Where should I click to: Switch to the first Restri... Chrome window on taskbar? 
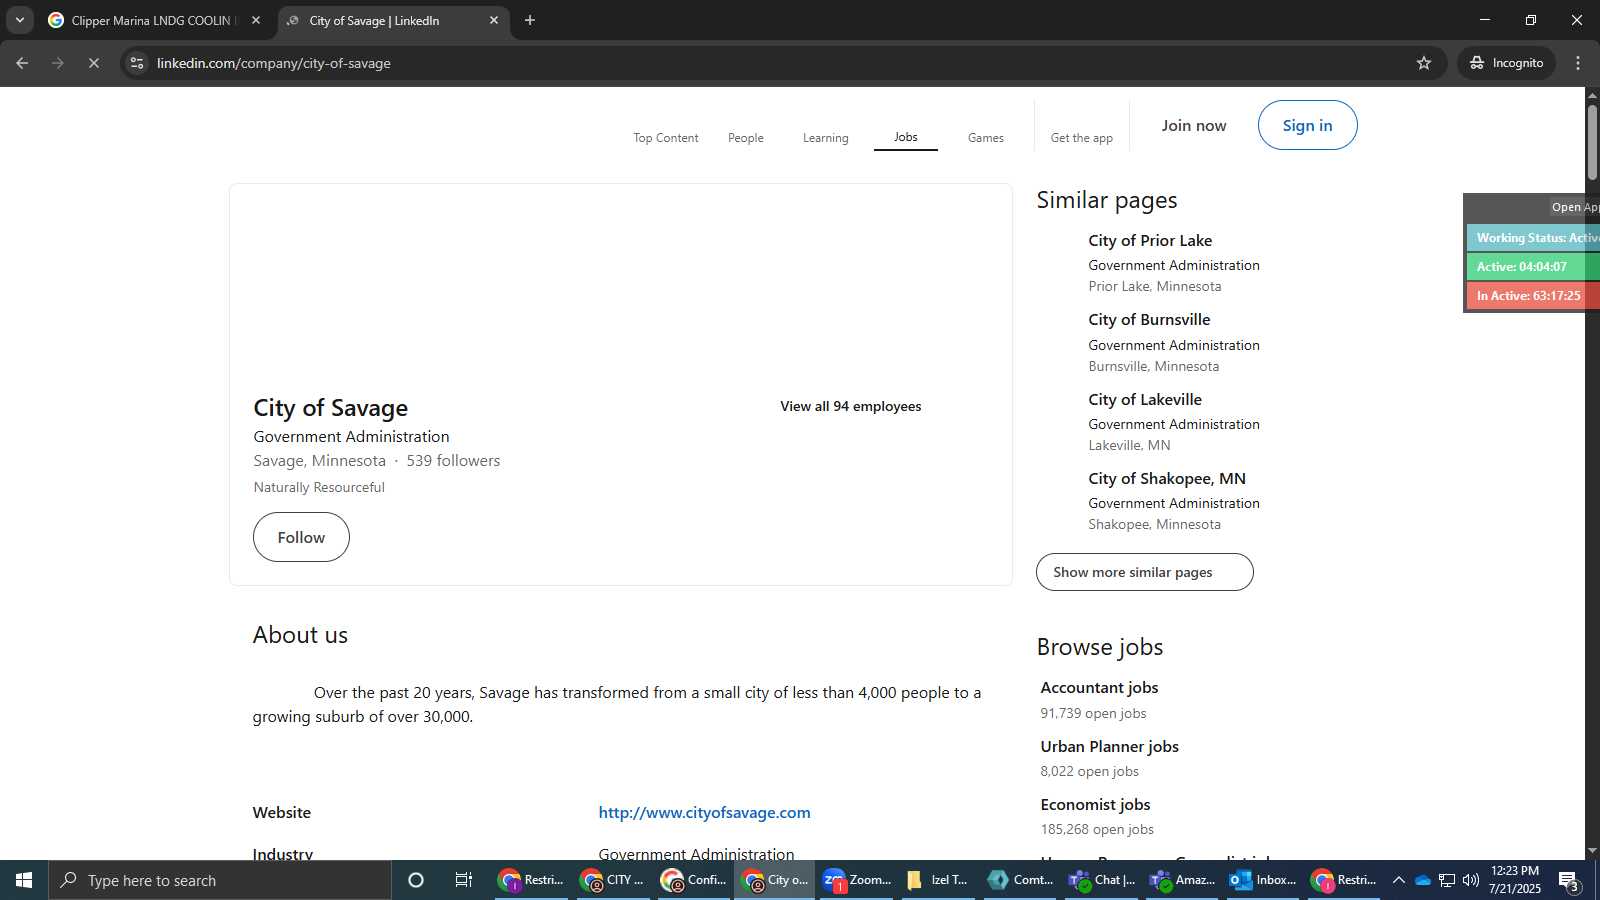pyautogui.click(x=531, y=880)
